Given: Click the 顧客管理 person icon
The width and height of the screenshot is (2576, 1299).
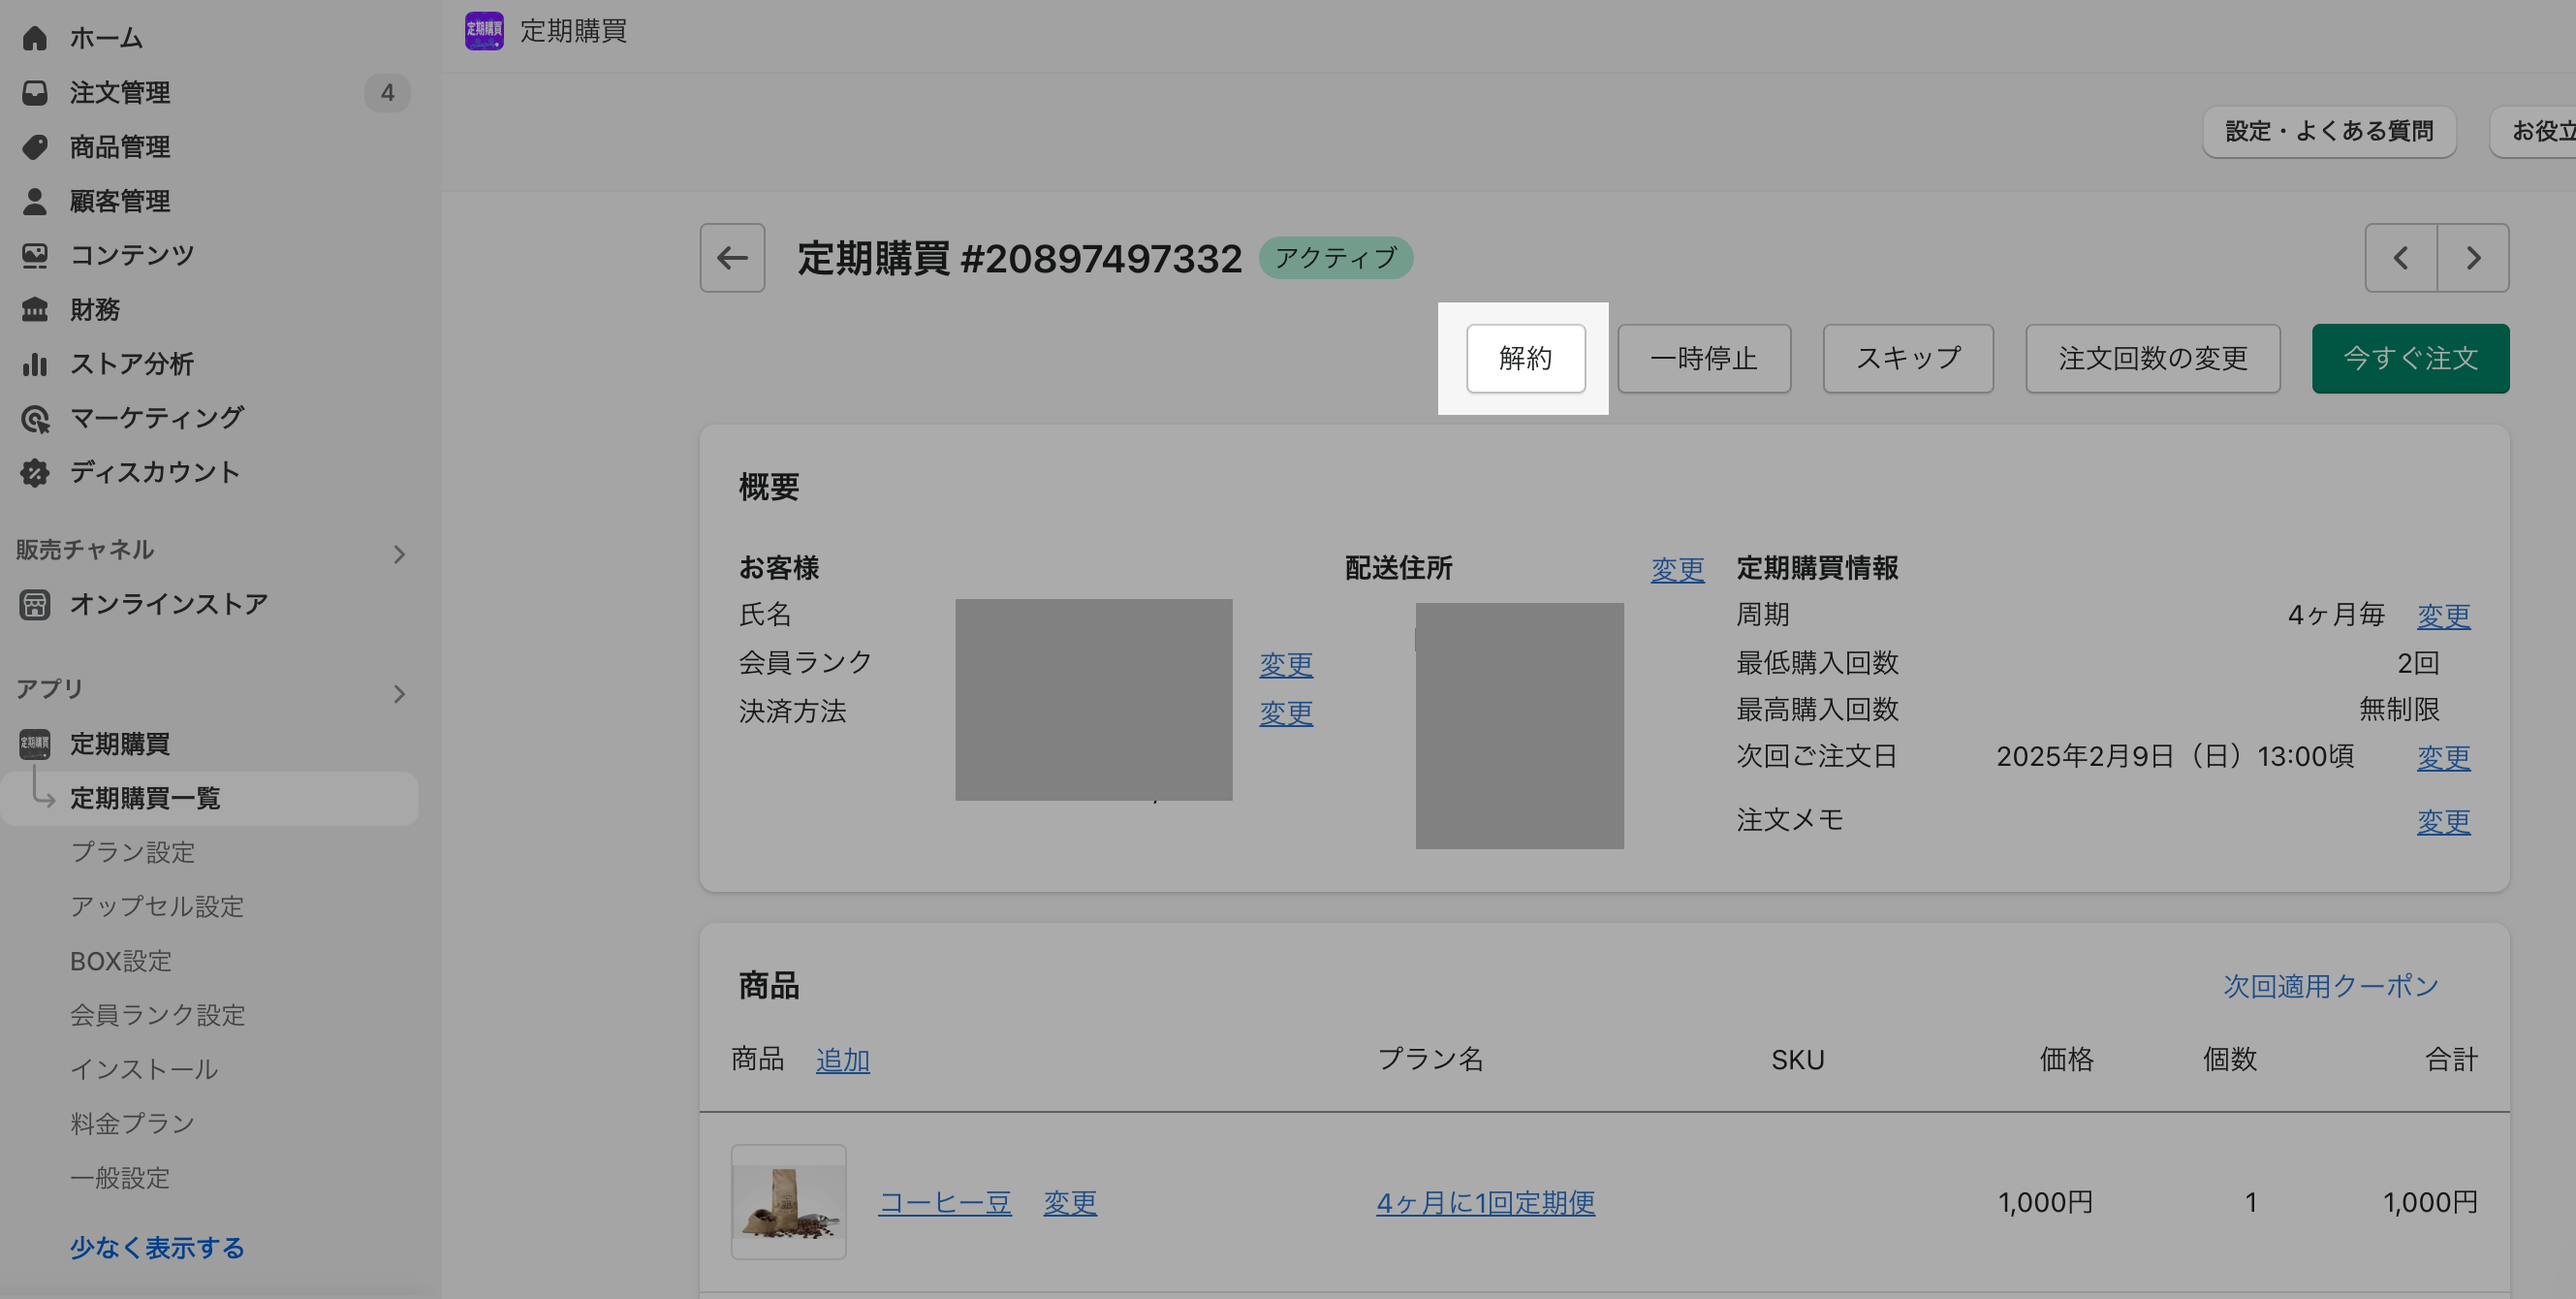Looking at the screenshot, I should pyautogui.click(x=35, y=201).
